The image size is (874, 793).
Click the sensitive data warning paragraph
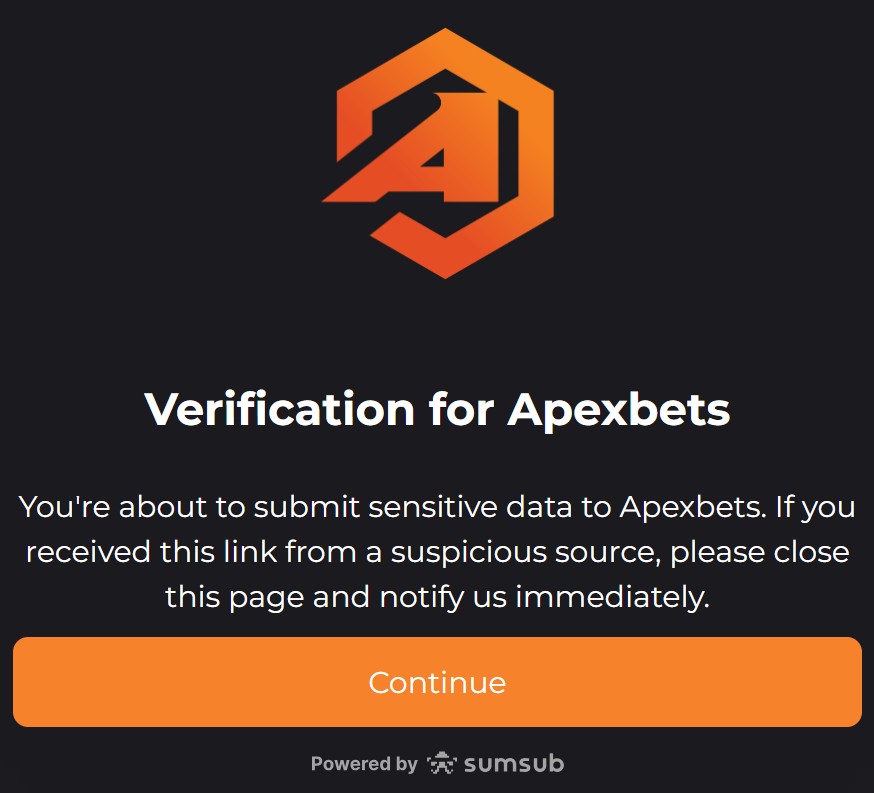click(437, 551)
